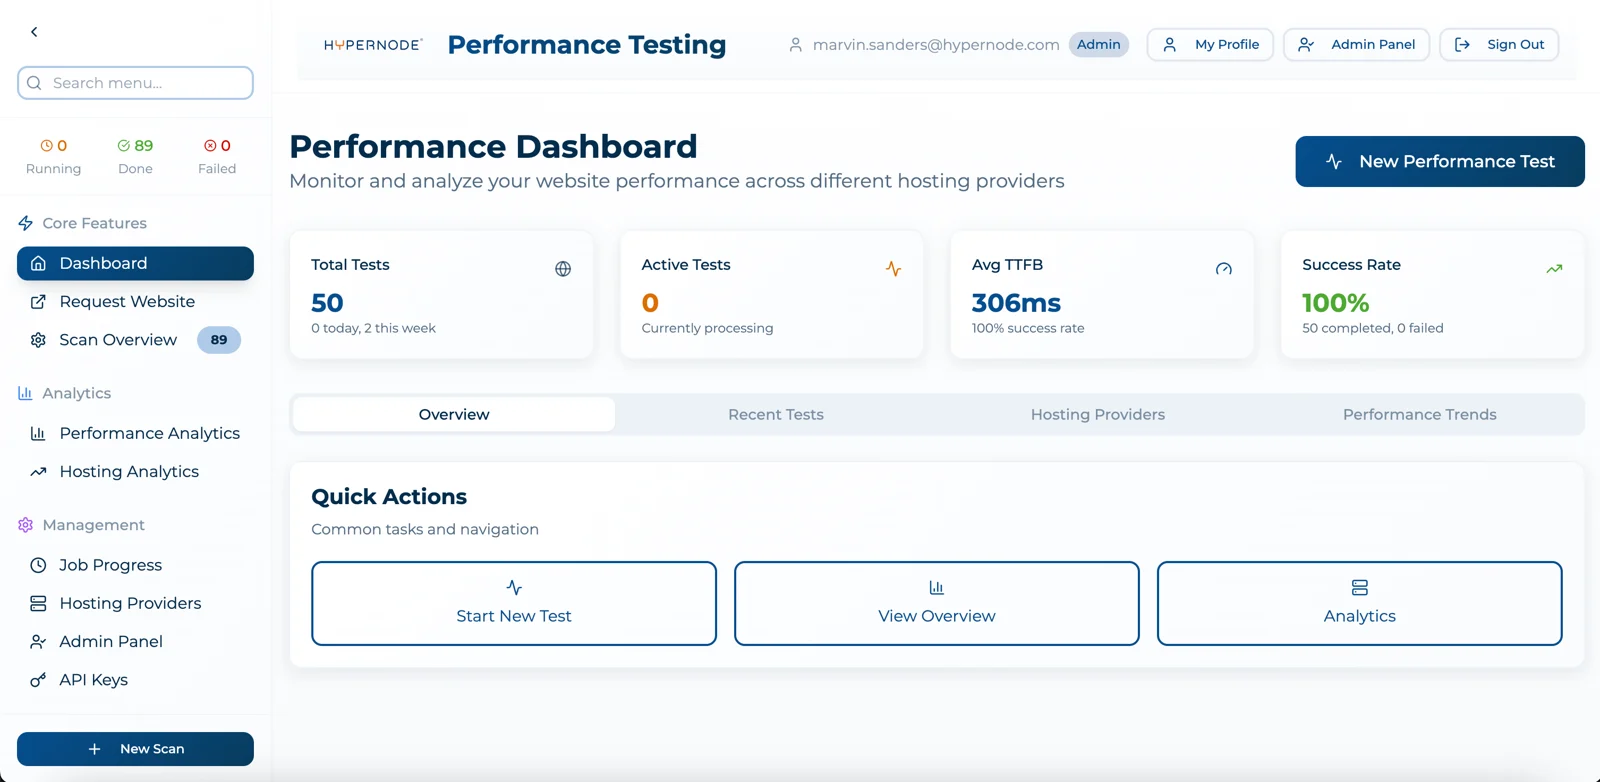Screen dimensions: 1600x782
Task: Switch to the Performance Trends tab
Action: click(x=1420, y=414)
